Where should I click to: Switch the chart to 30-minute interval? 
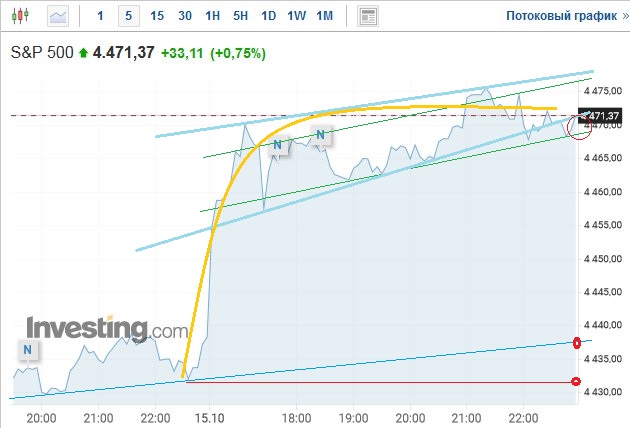185,16
